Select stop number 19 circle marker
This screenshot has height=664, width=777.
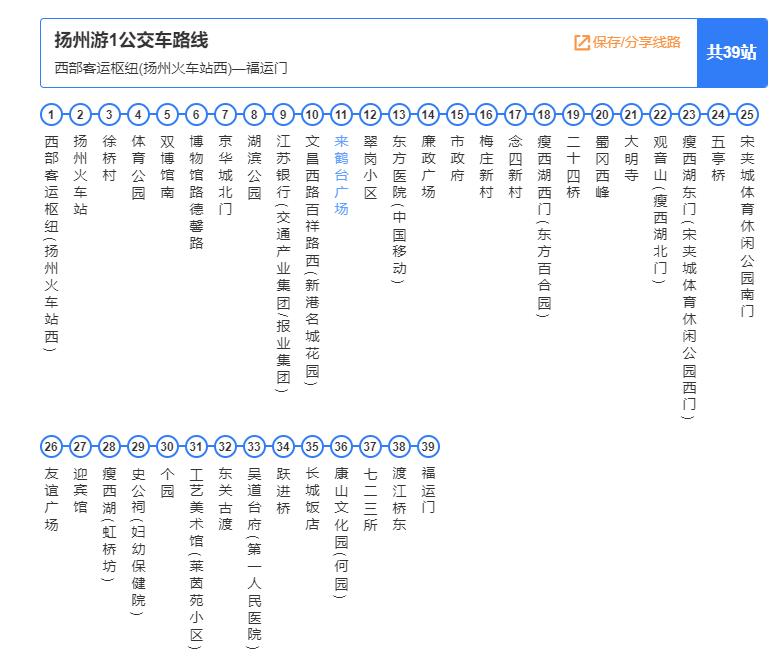click(x=573, y=115)
